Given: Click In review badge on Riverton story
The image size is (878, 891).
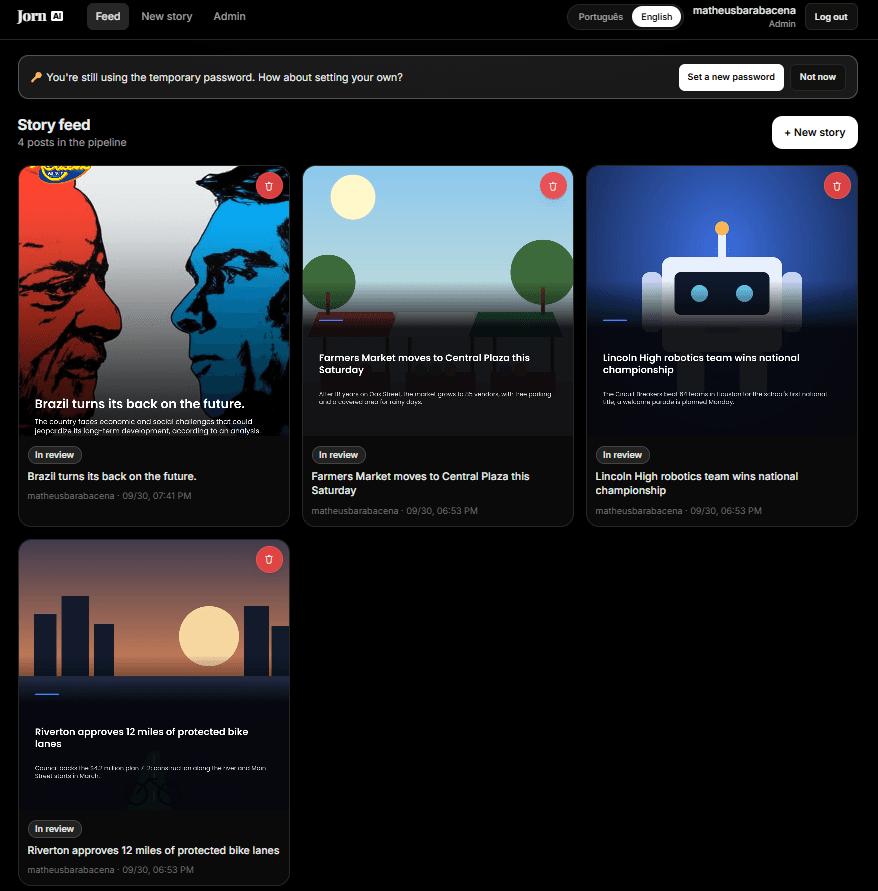Looking at the screenshot, I should tap(55, 829).
